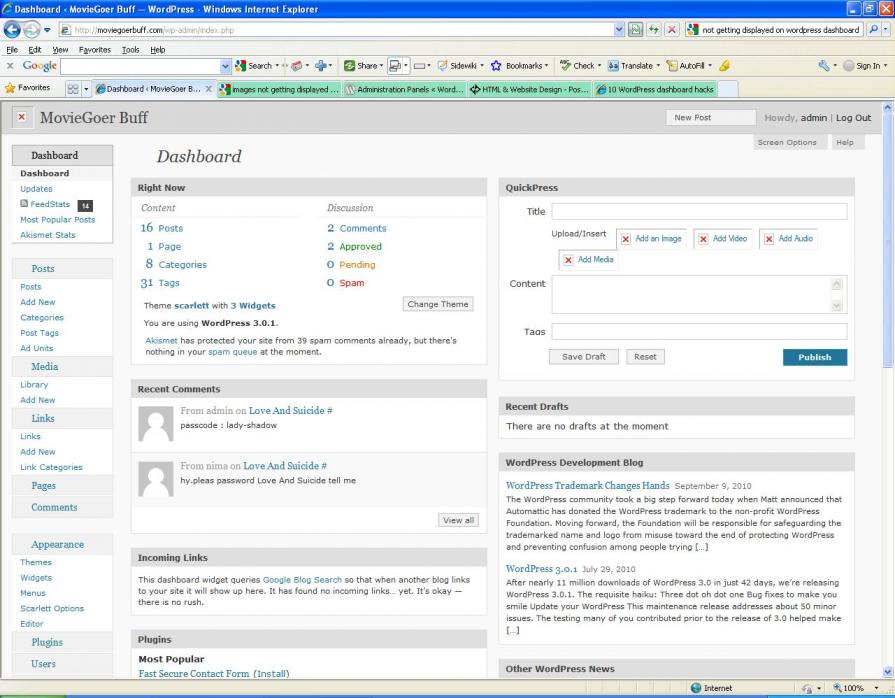
Task: Click nima's avatar in Recent Comments
Action: [155, 479]
